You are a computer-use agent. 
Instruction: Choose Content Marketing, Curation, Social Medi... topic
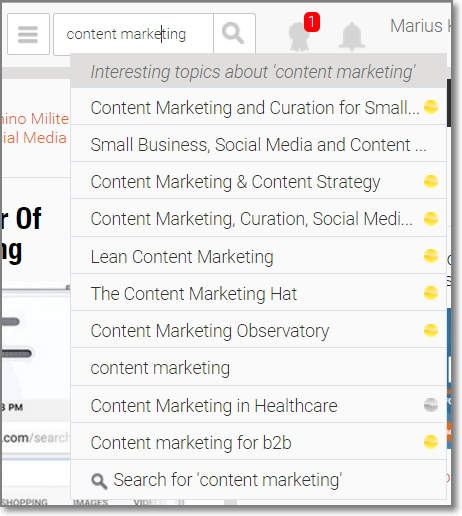click(x=258, y=218)
